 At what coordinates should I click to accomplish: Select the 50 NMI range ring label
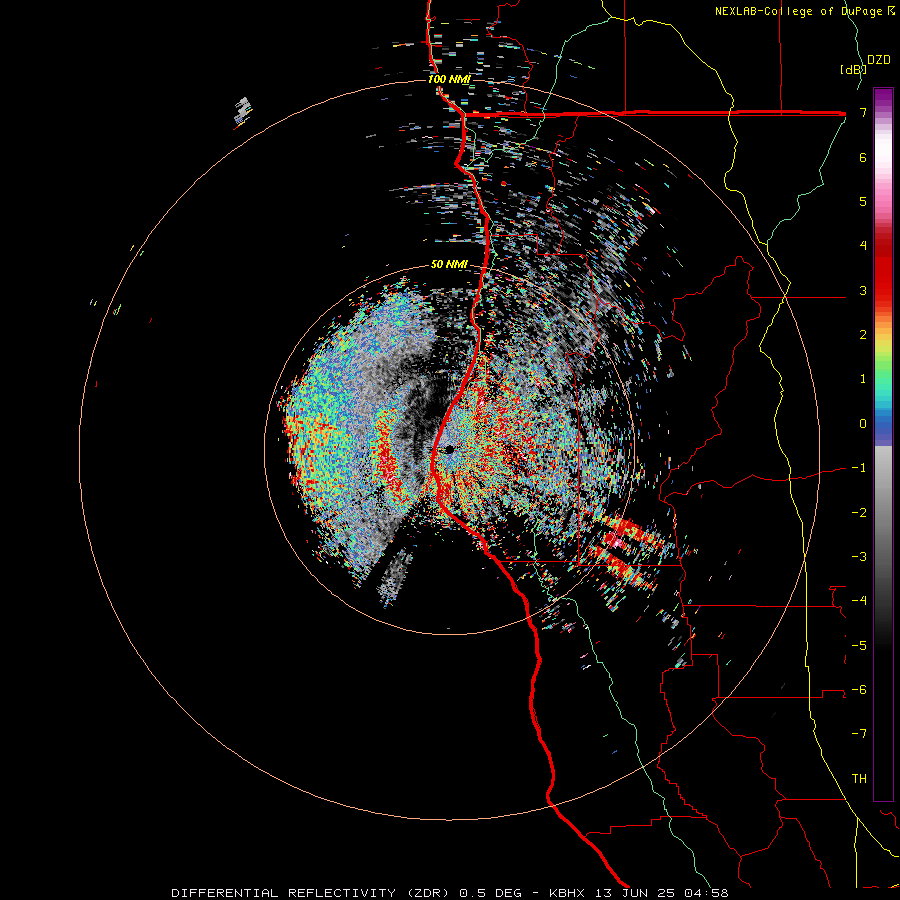(x=449, y=264)
